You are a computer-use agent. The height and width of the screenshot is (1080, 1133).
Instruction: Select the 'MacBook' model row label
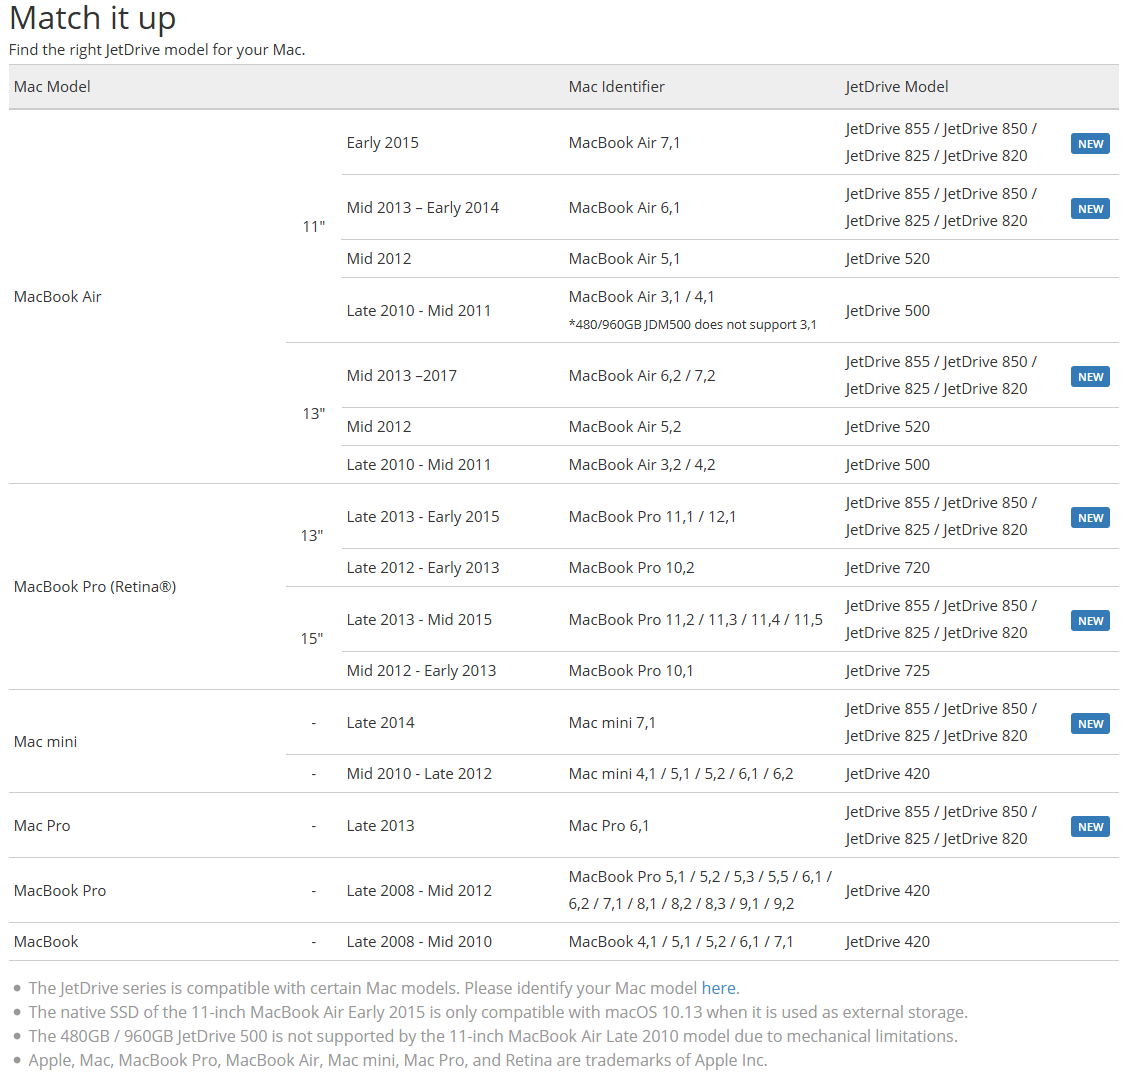click(x=46, y=942)
